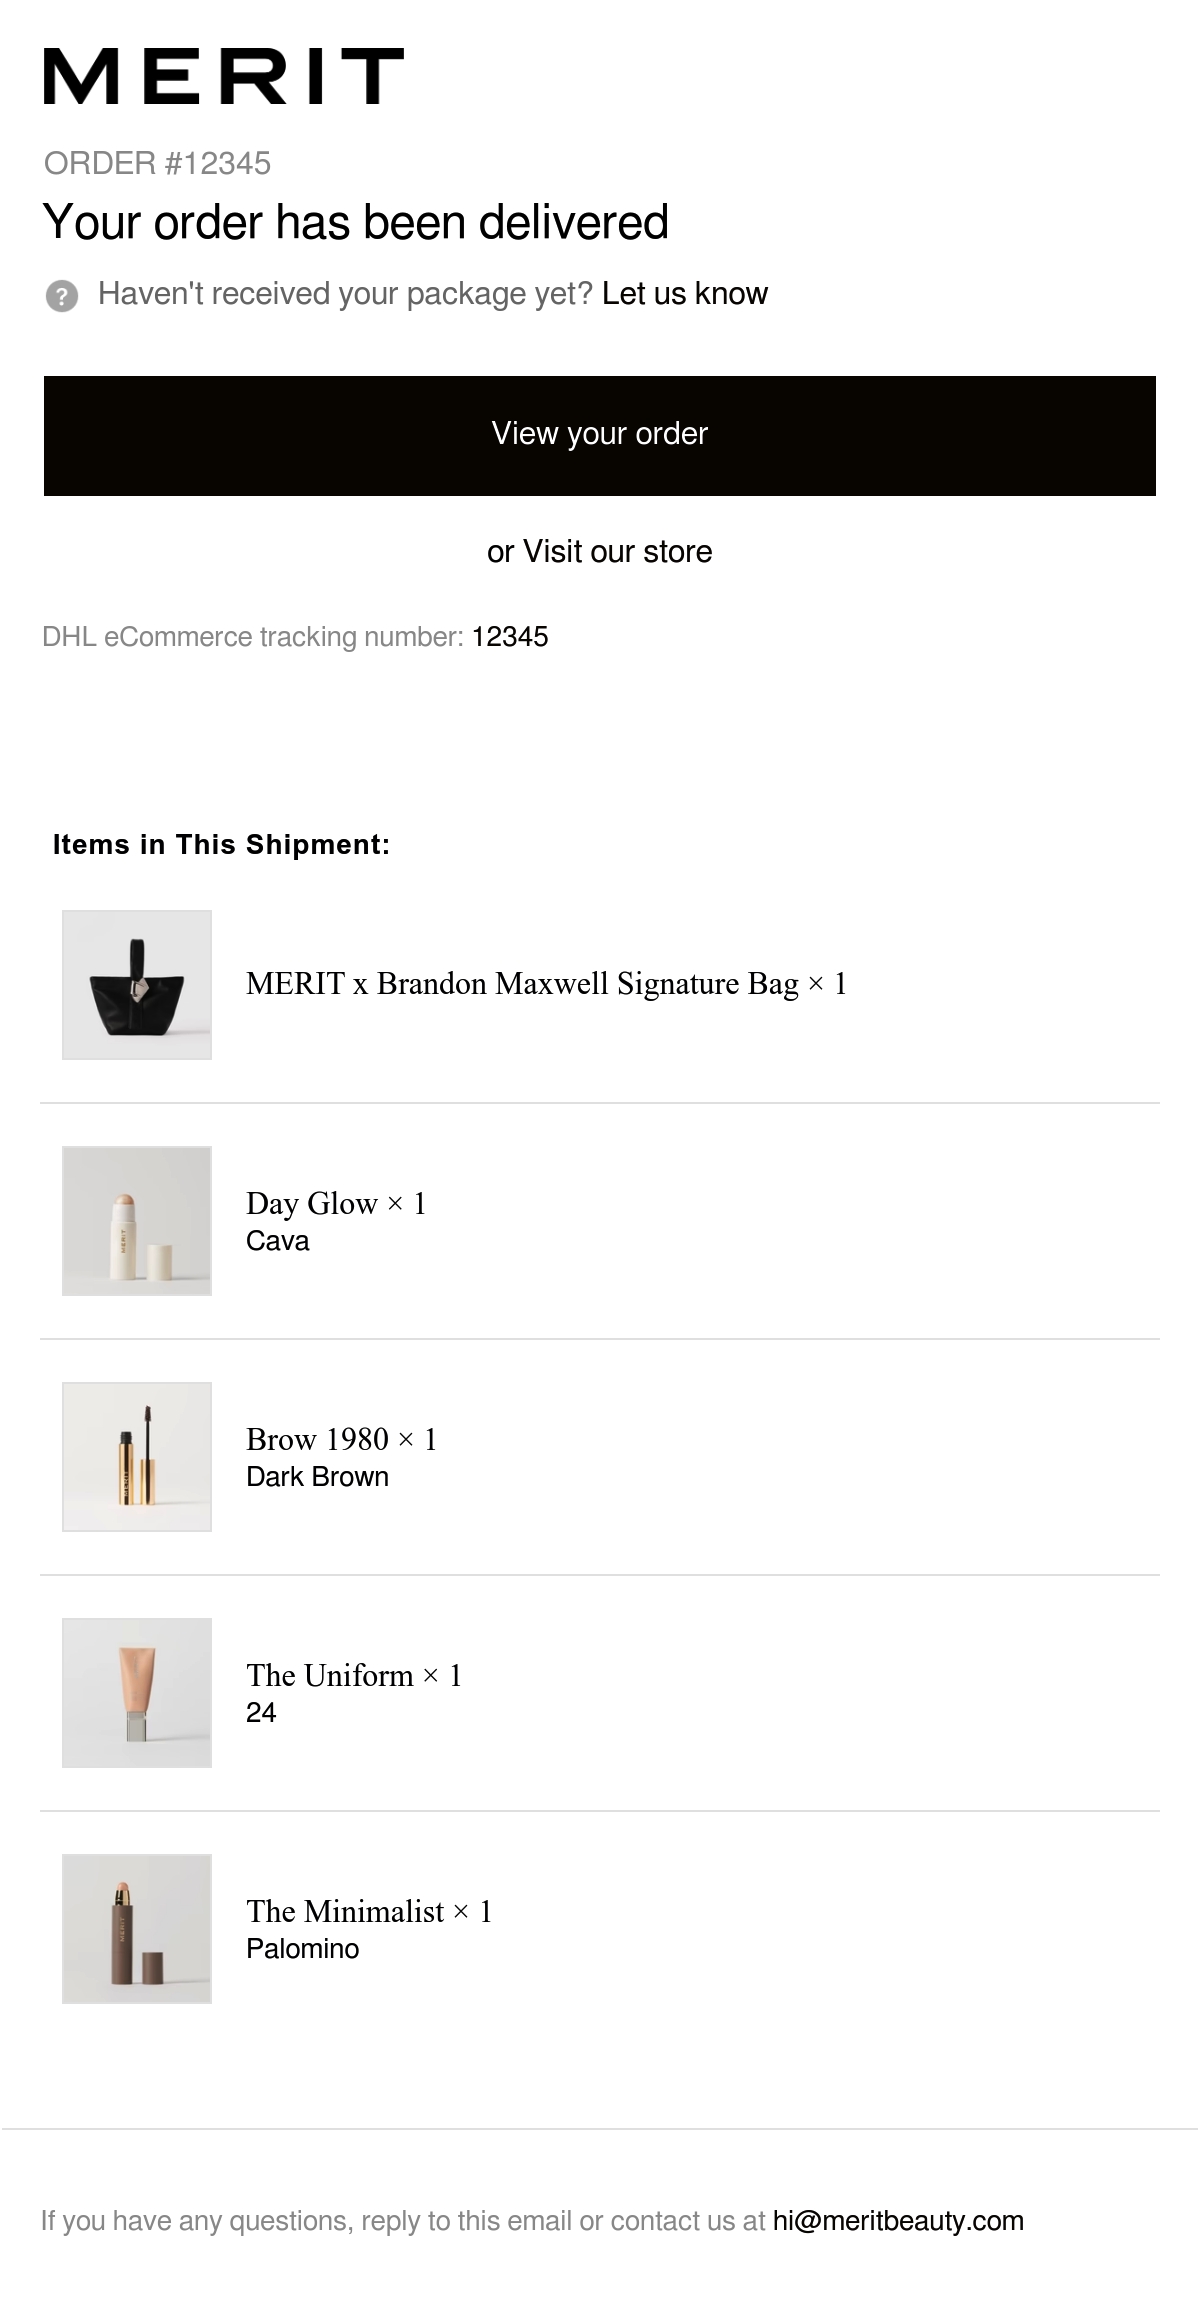Image resolution: width=1200 pixels, height=2318 pixels.
Task: Click the MERIT logo at top
Action: tap(224, 75)
